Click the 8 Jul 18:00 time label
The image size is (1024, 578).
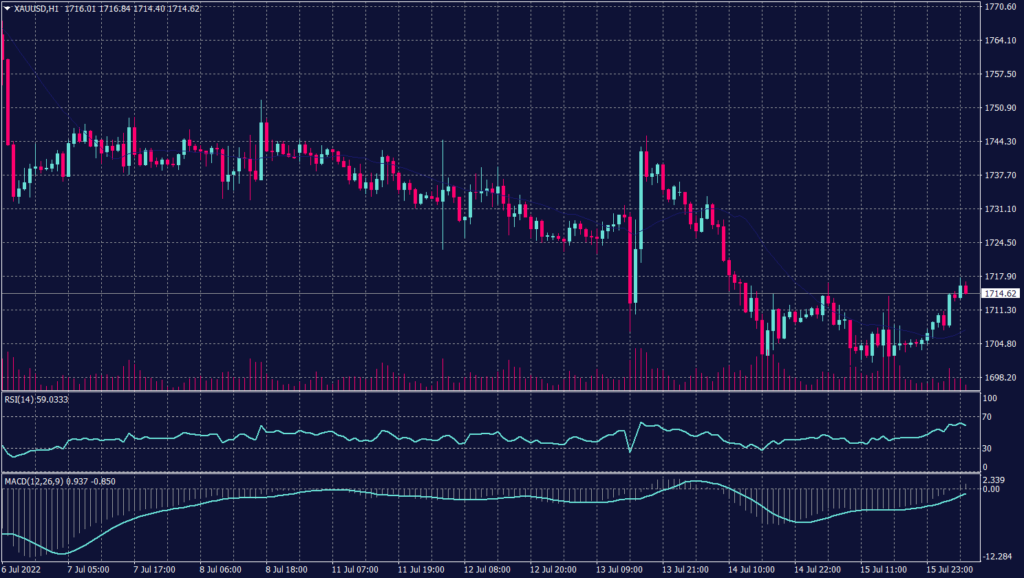click(x=286, y=570)
